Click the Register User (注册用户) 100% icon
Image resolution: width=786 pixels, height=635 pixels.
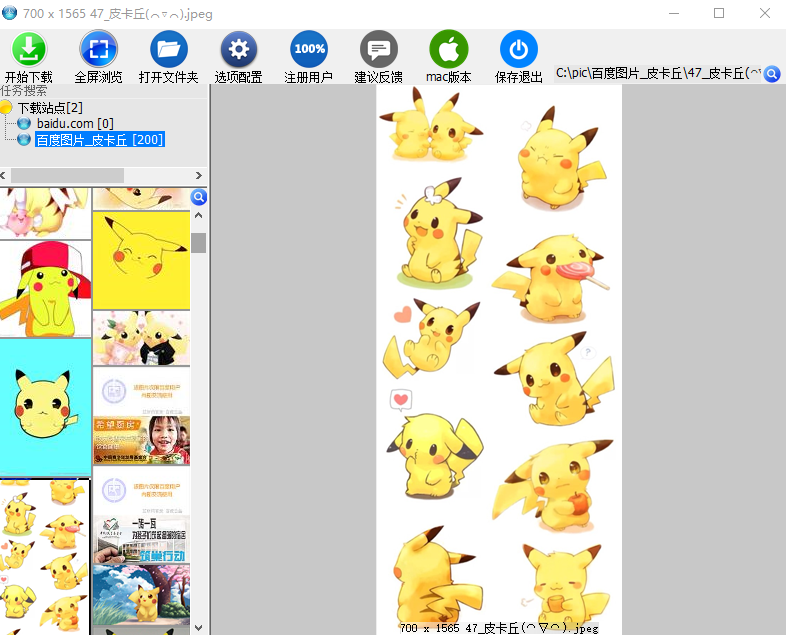pos(309,49)
